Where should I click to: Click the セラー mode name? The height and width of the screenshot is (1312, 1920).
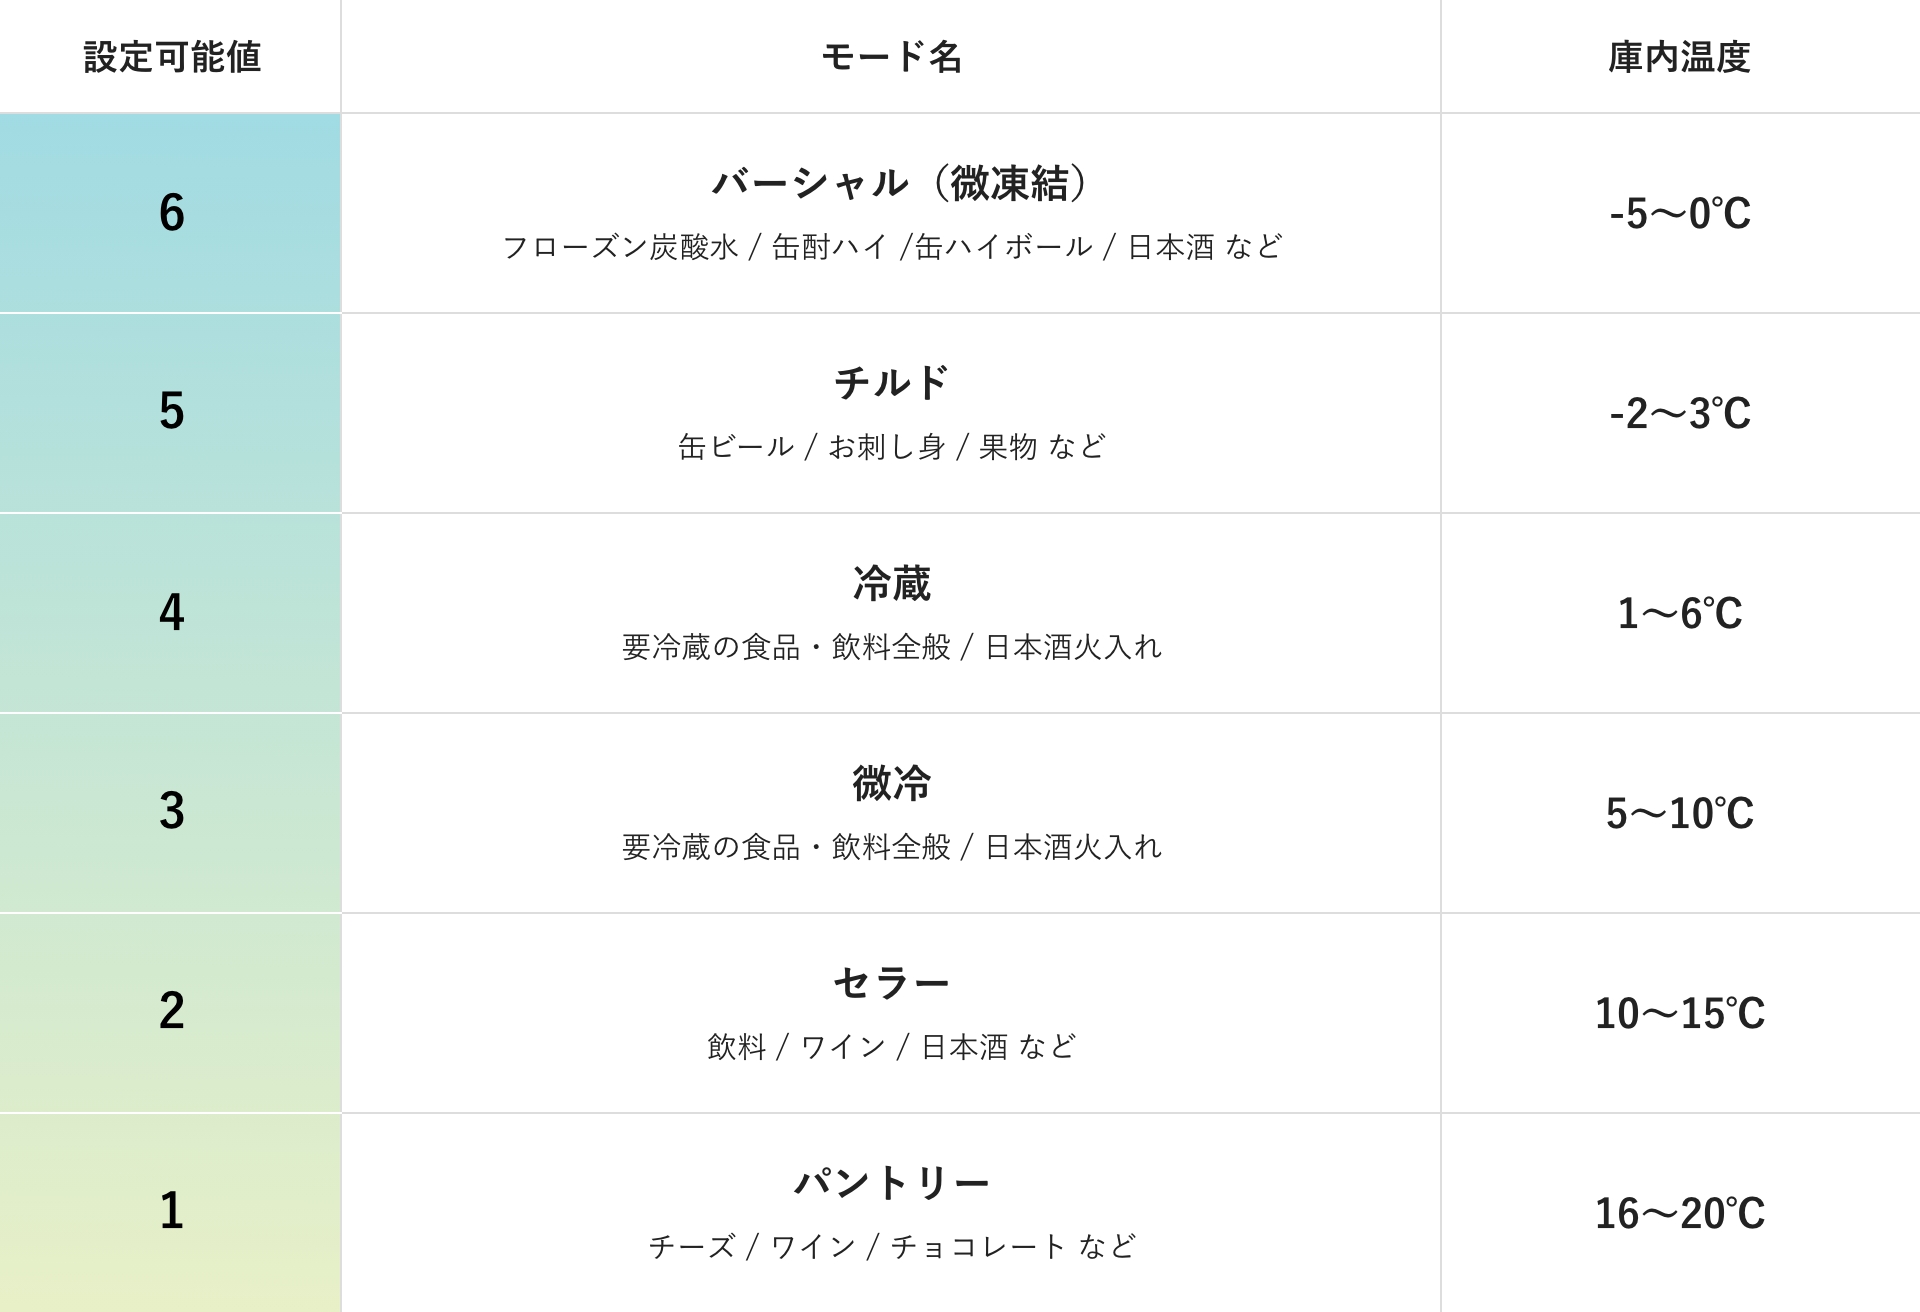point(890,984)
